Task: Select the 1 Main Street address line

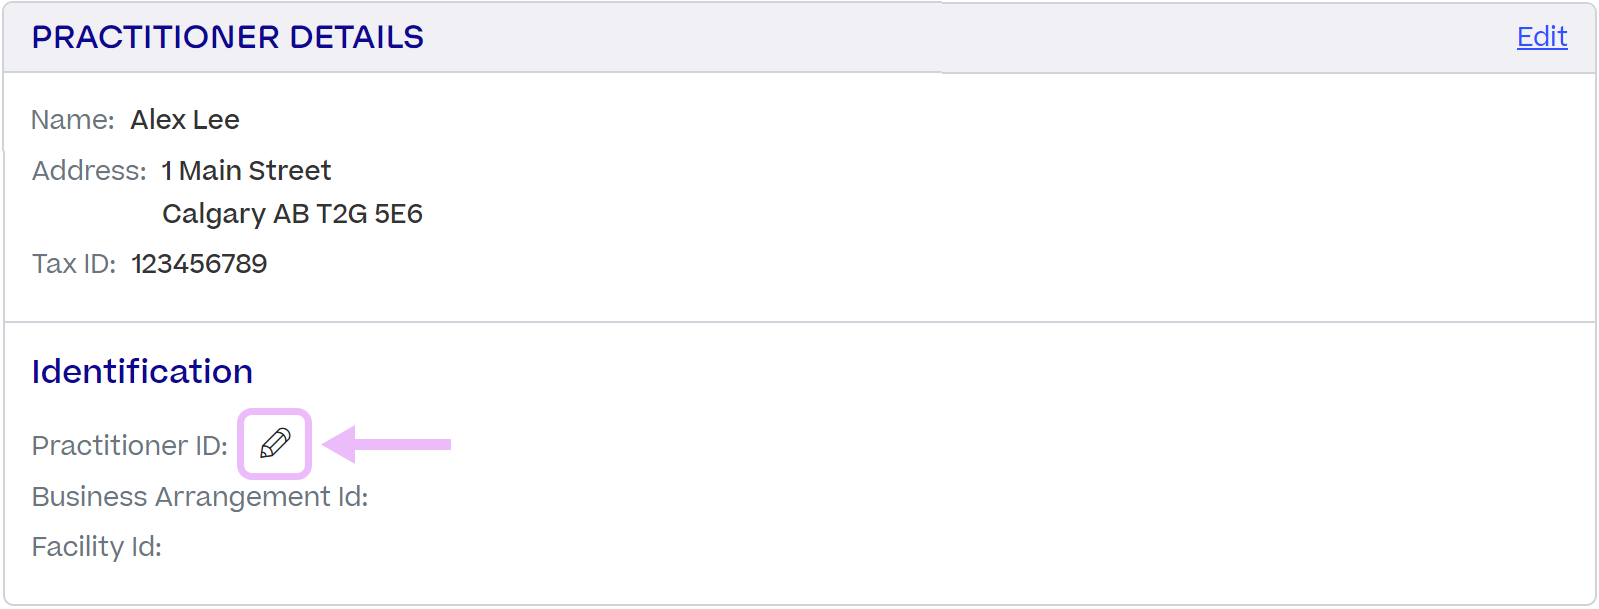Action: coord(246,171)
